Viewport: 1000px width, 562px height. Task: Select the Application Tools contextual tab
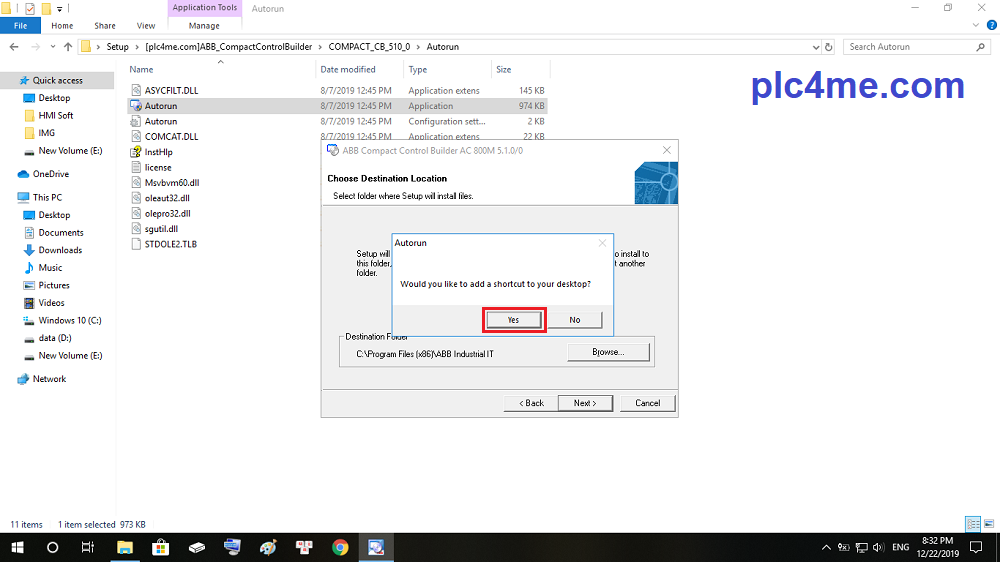tap(205, 8)
